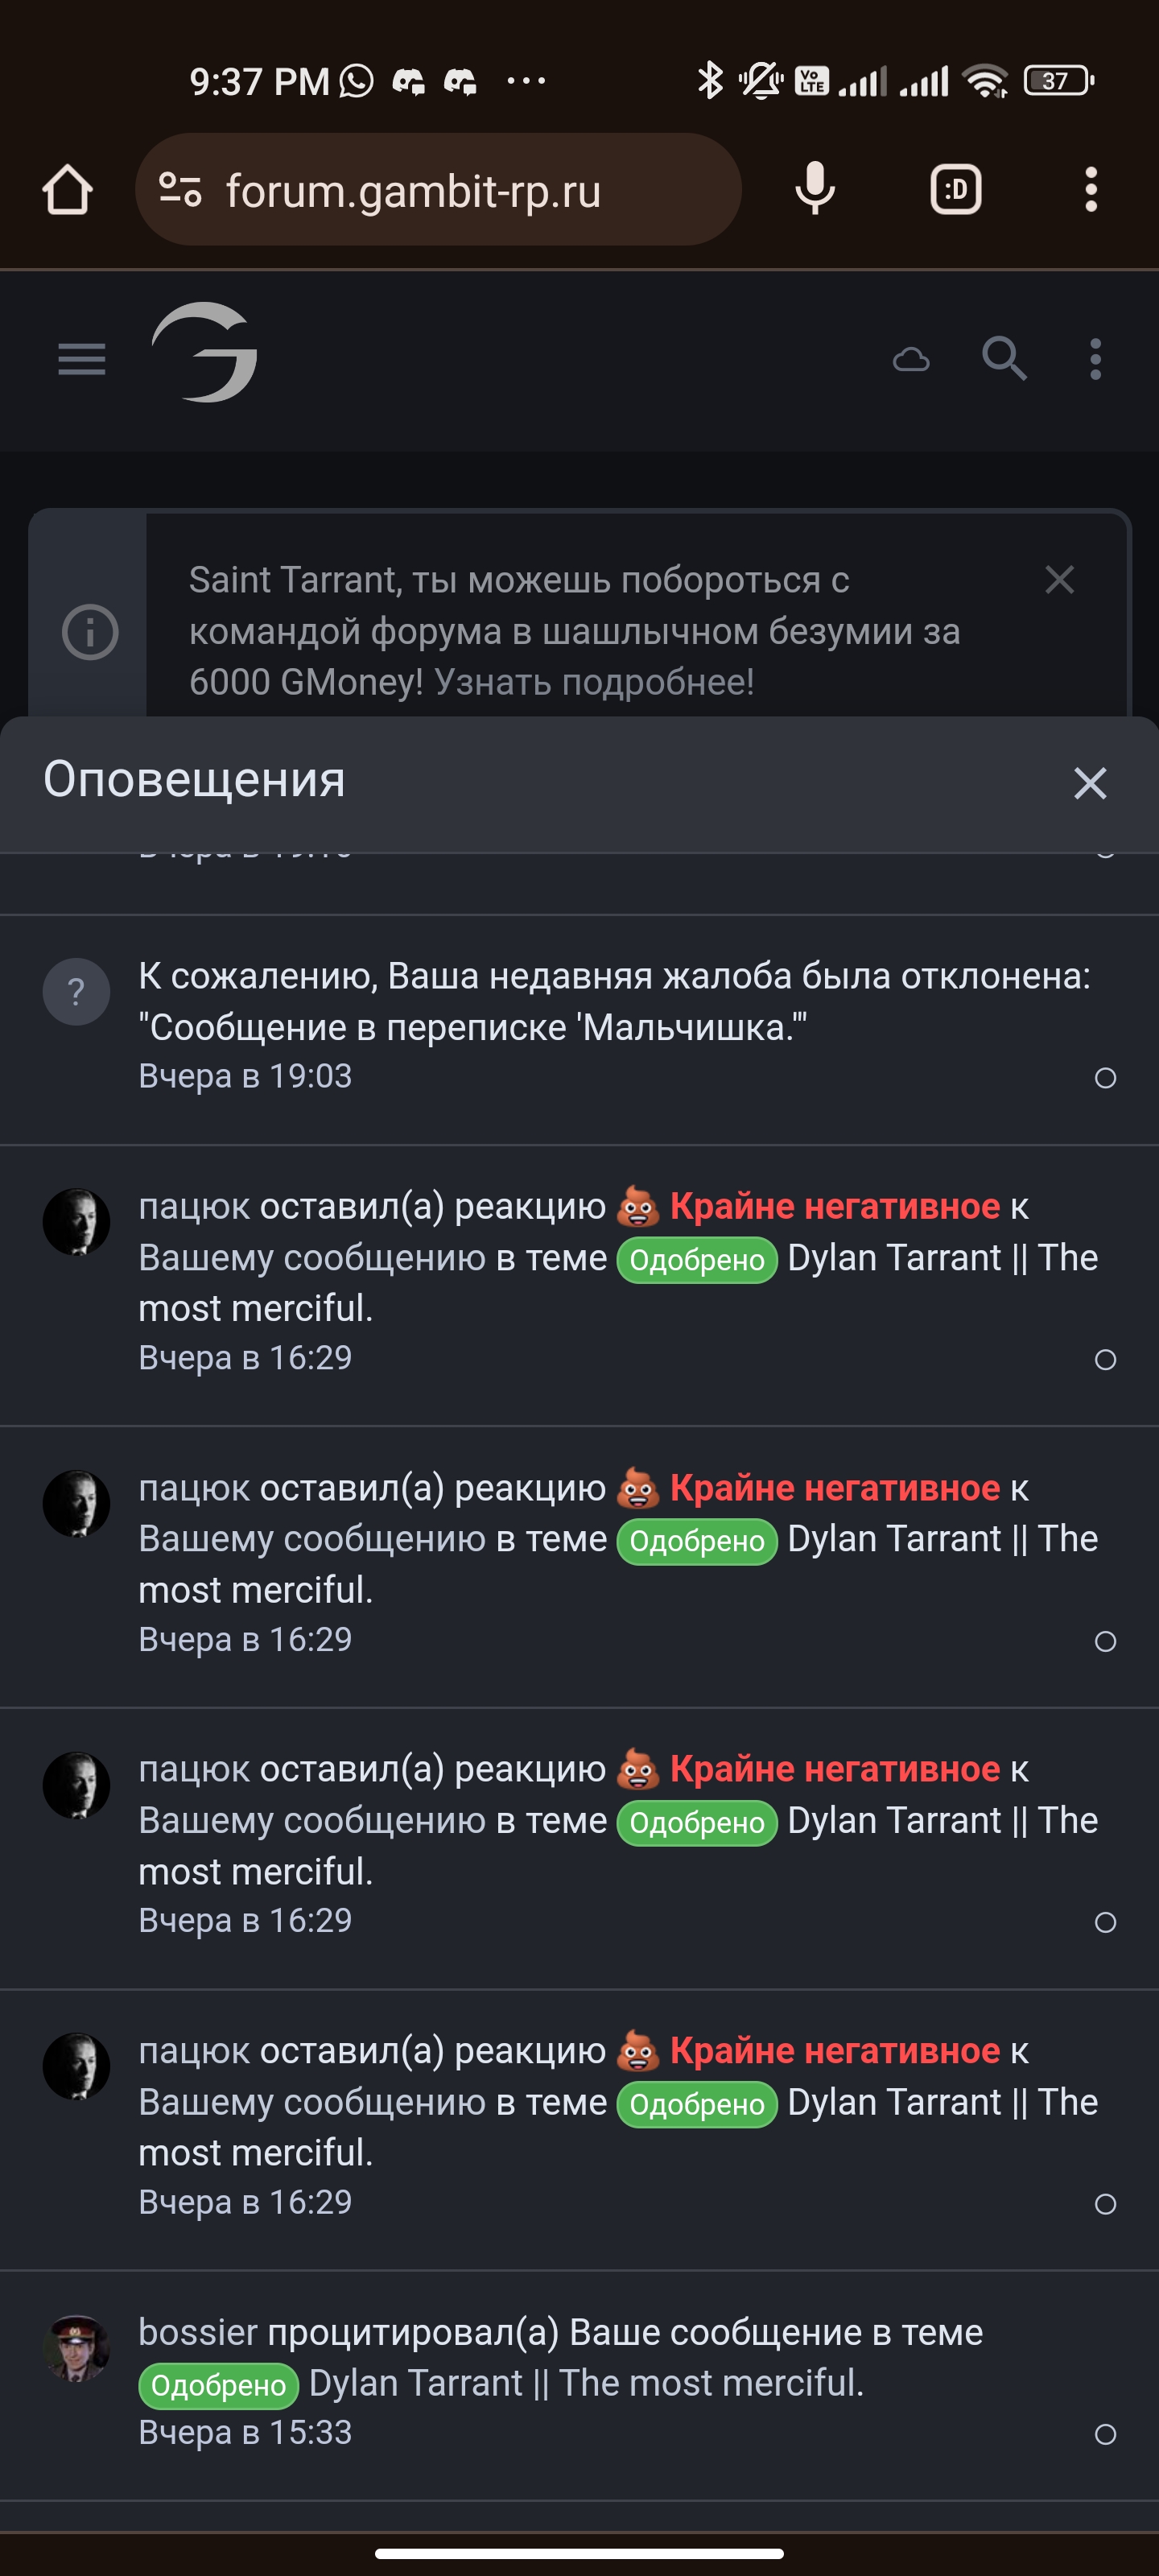Open the browser tab switcher
Screen dimensions: 1159x2576
point(955,189)
